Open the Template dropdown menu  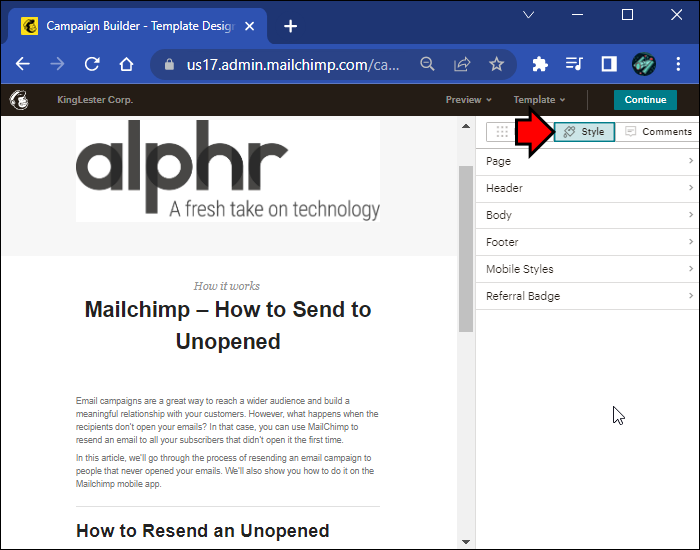point(539,100)
